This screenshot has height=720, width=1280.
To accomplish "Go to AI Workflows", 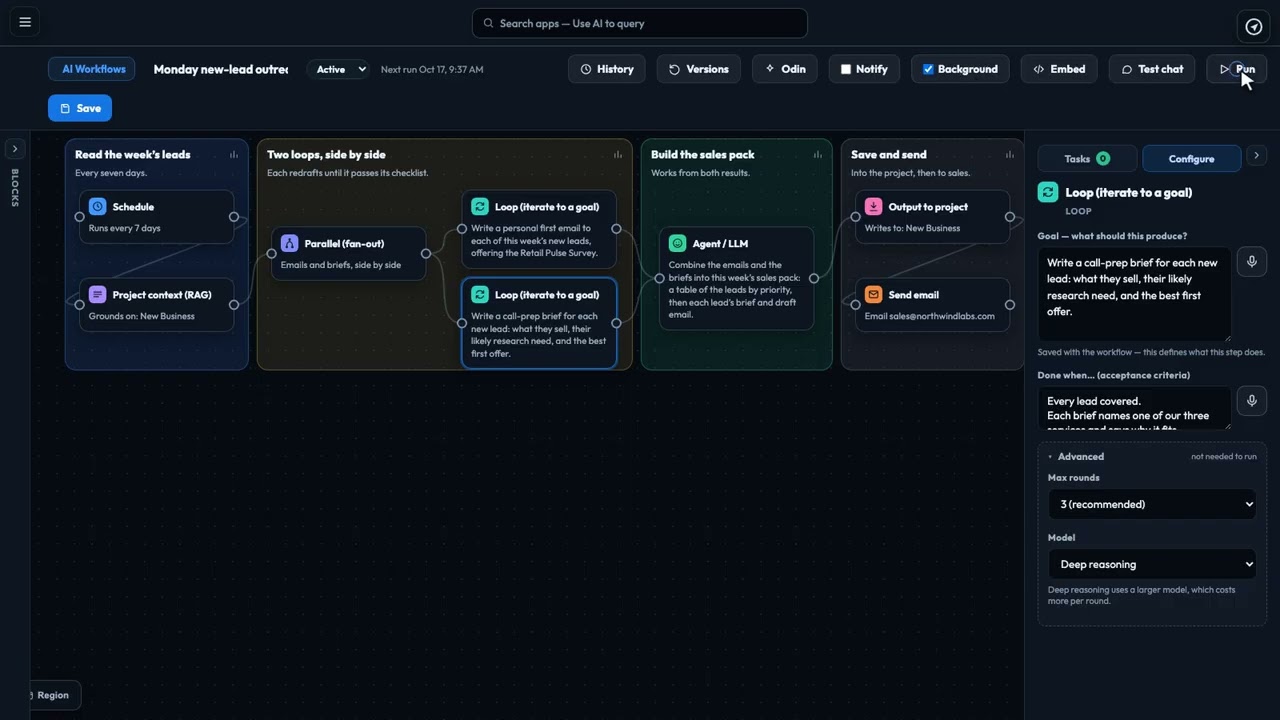I will coord(93,69).
